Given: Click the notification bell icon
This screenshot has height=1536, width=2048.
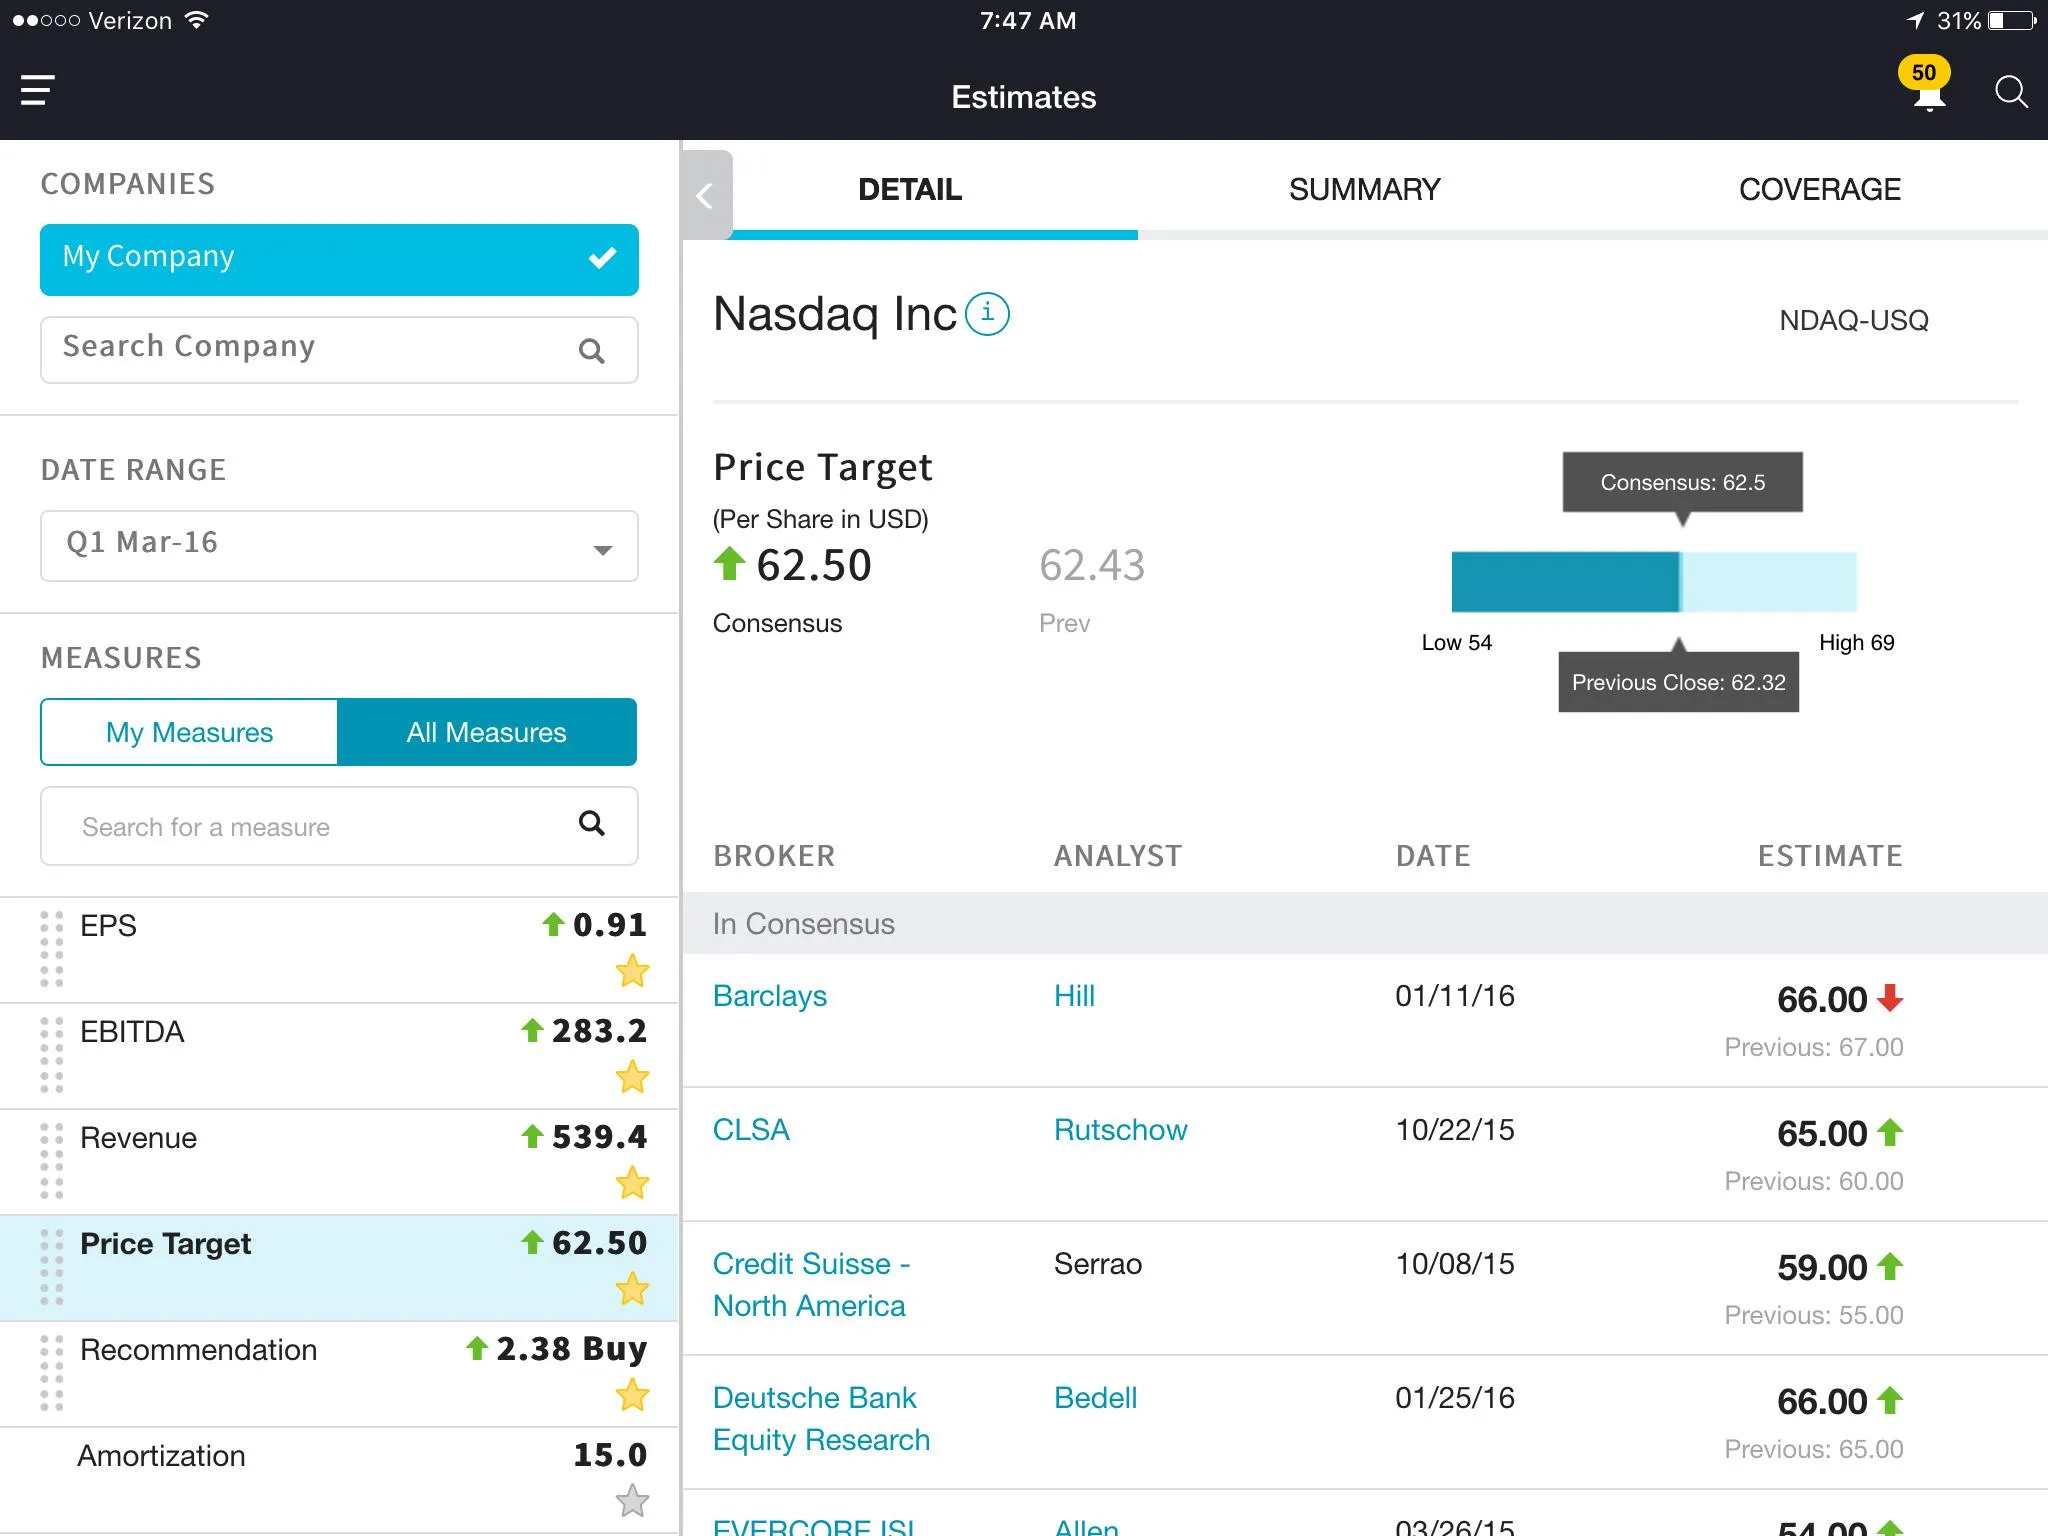Looking at the screenshot, I should tap(1922, 94).
